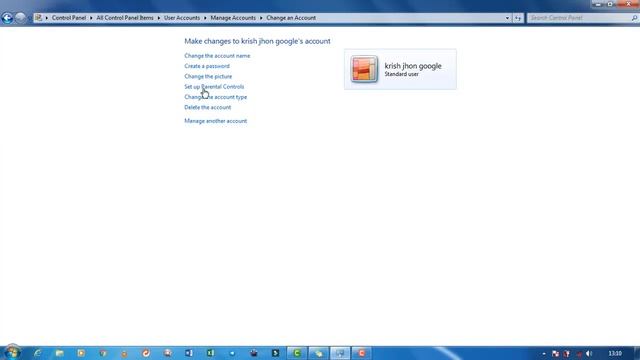This screenshot has width=640, height=360.
Task: Launch Internet Explorer from the taskbar
Action: 38,353
